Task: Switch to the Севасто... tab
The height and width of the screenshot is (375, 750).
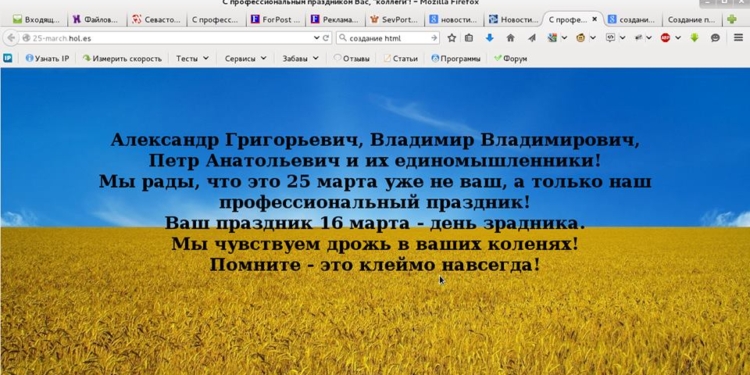Action: [156, 20]
